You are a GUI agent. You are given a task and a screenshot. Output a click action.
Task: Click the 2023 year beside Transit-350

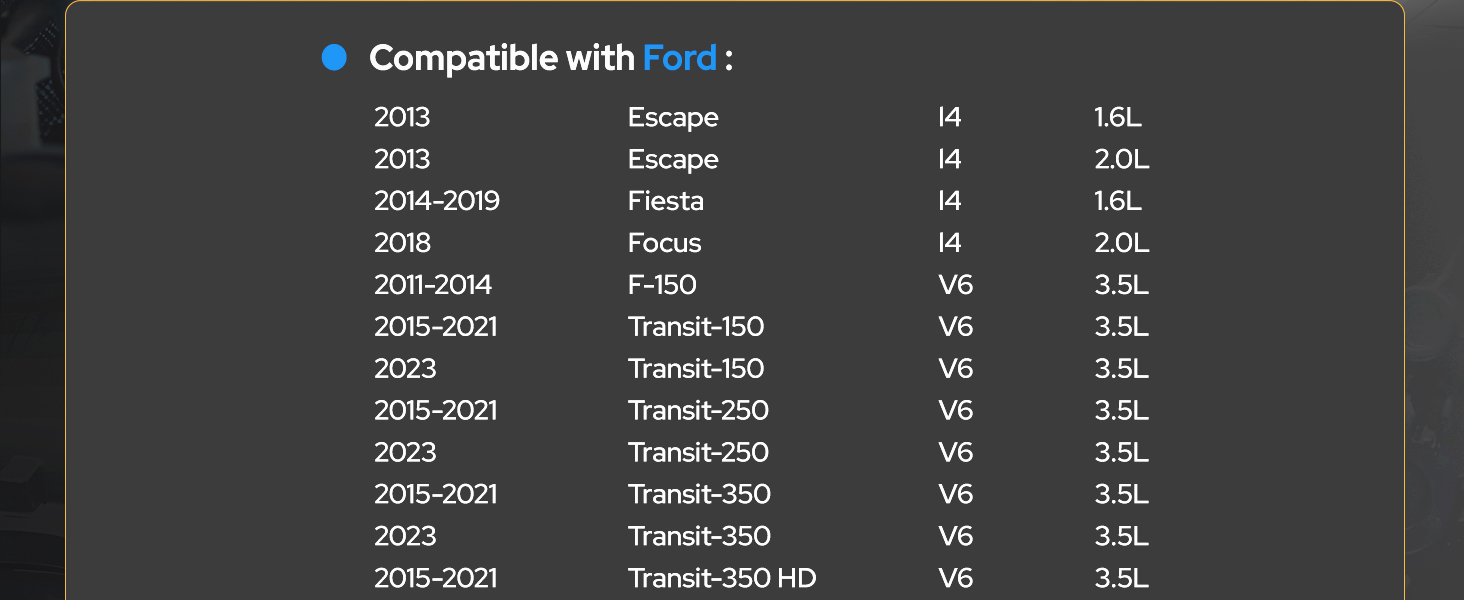[x=405, y=537]
